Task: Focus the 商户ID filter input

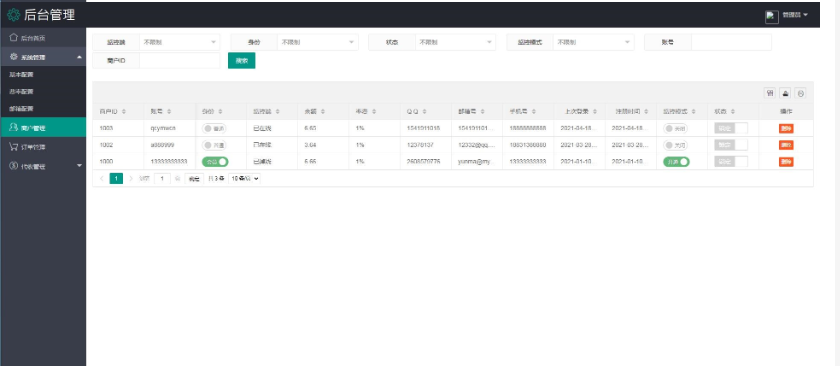Action: point(179,61)
